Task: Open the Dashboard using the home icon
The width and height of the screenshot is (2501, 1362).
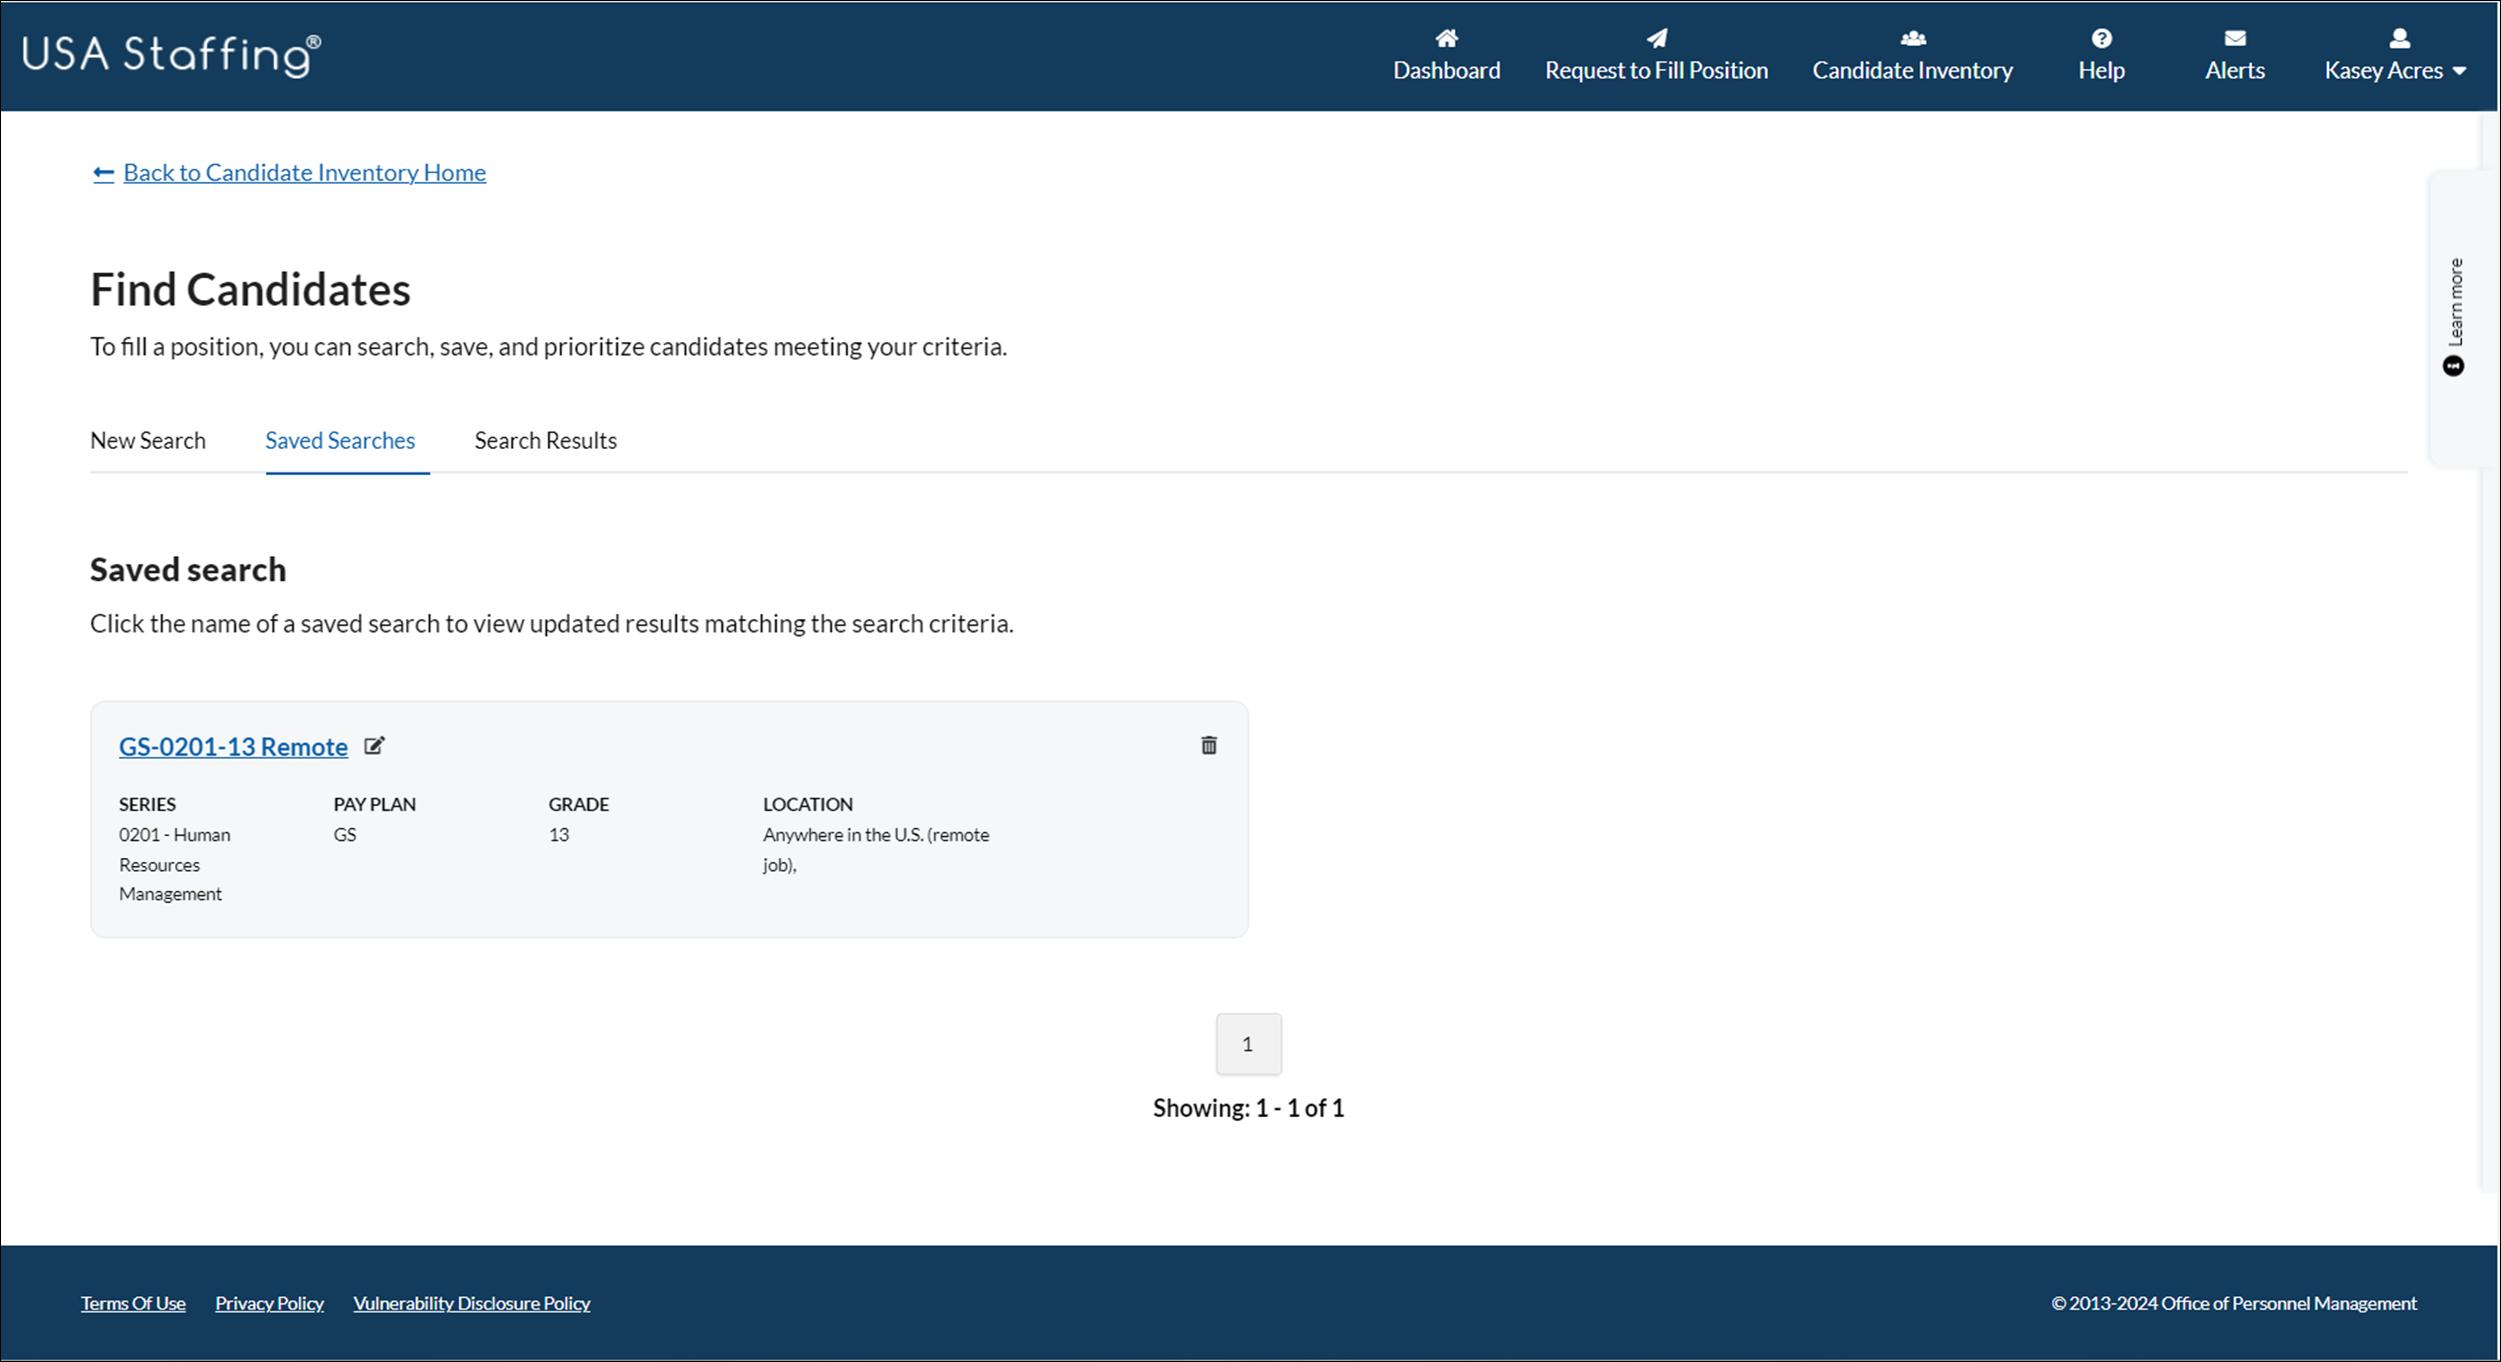Action: (1446, 38)
